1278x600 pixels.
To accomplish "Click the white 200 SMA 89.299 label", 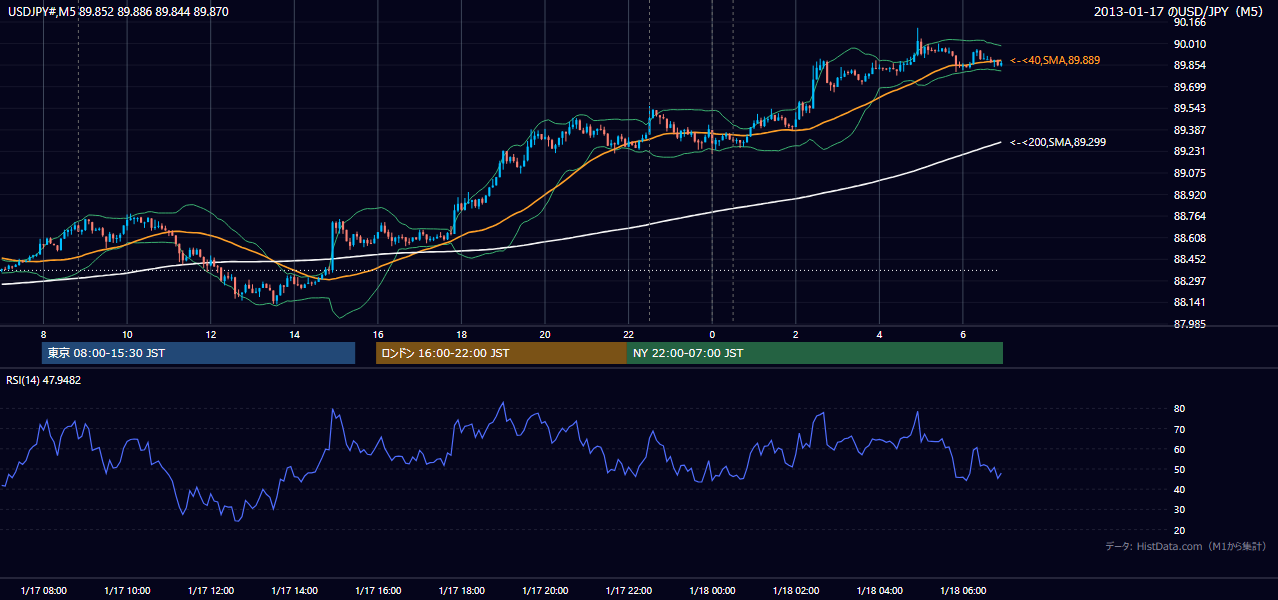I will tap(1058, 143).
